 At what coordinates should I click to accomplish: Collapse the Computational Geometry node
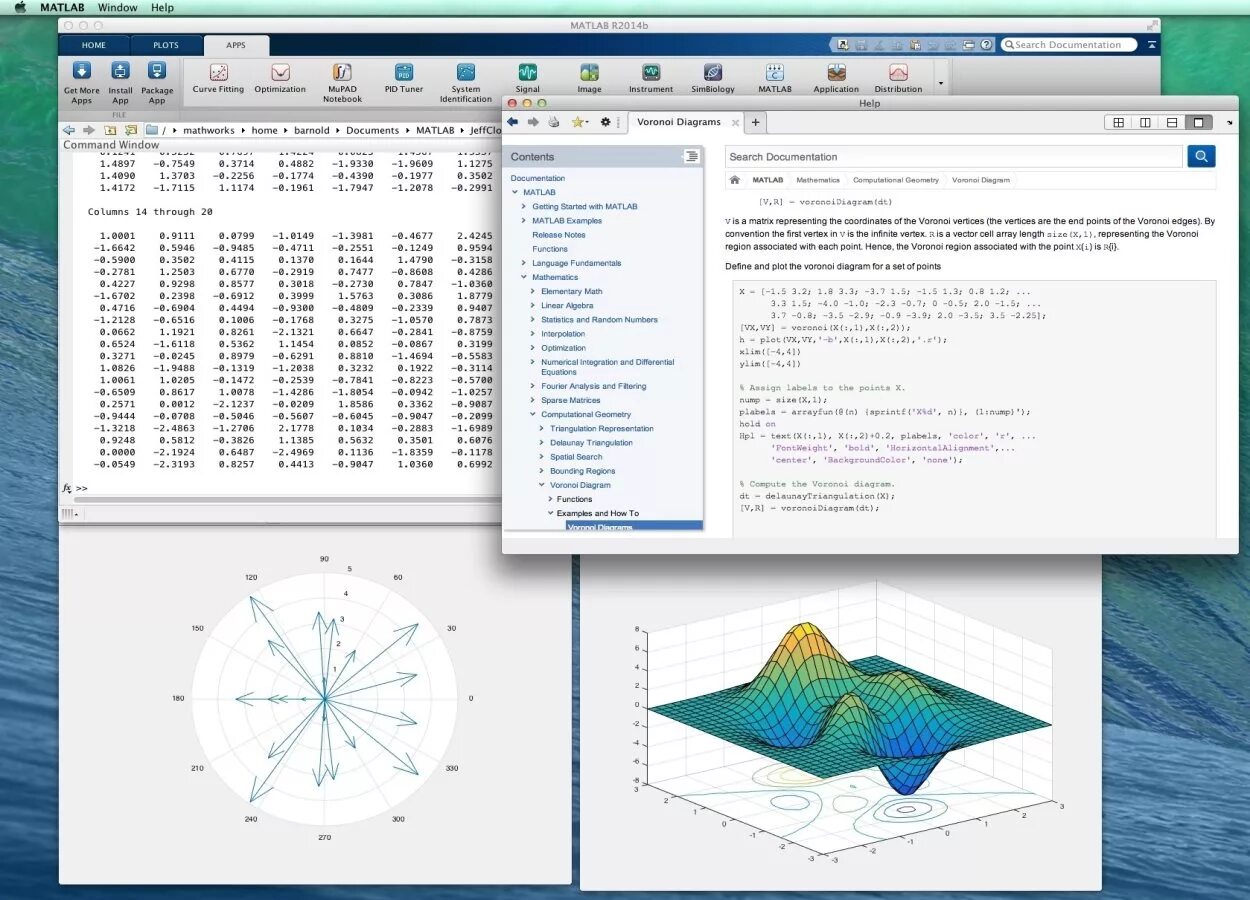(x=532, y=414)
